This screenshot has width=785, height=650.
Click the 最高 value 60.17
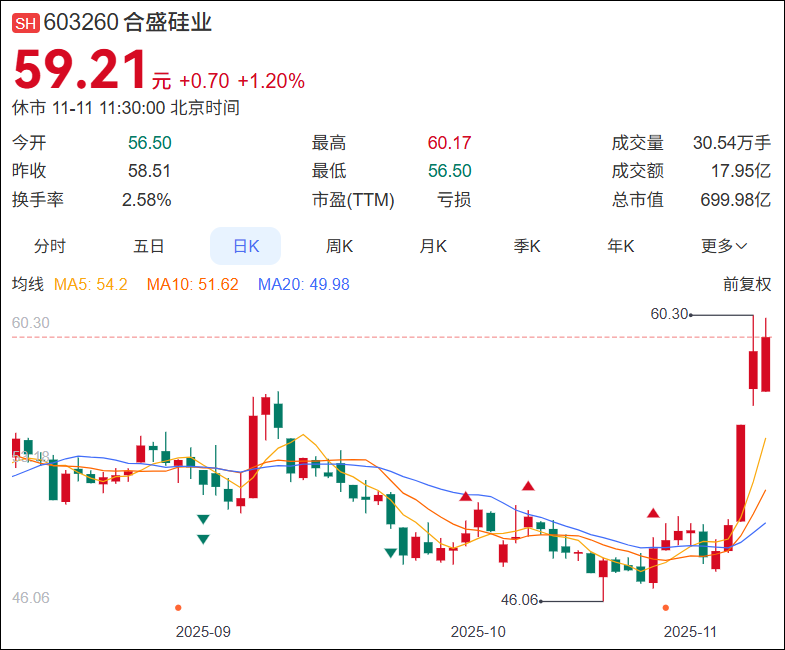coord(449,143)
